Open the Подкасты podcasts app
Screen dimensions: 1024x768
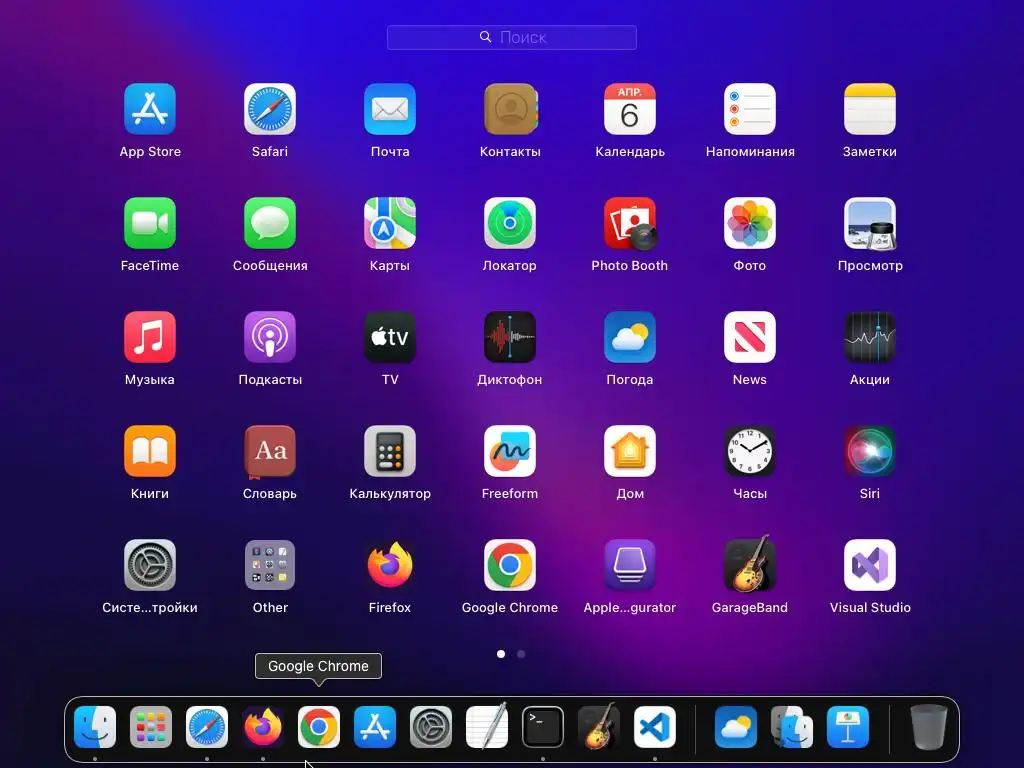pyautogui.click(x=270, y=337)
